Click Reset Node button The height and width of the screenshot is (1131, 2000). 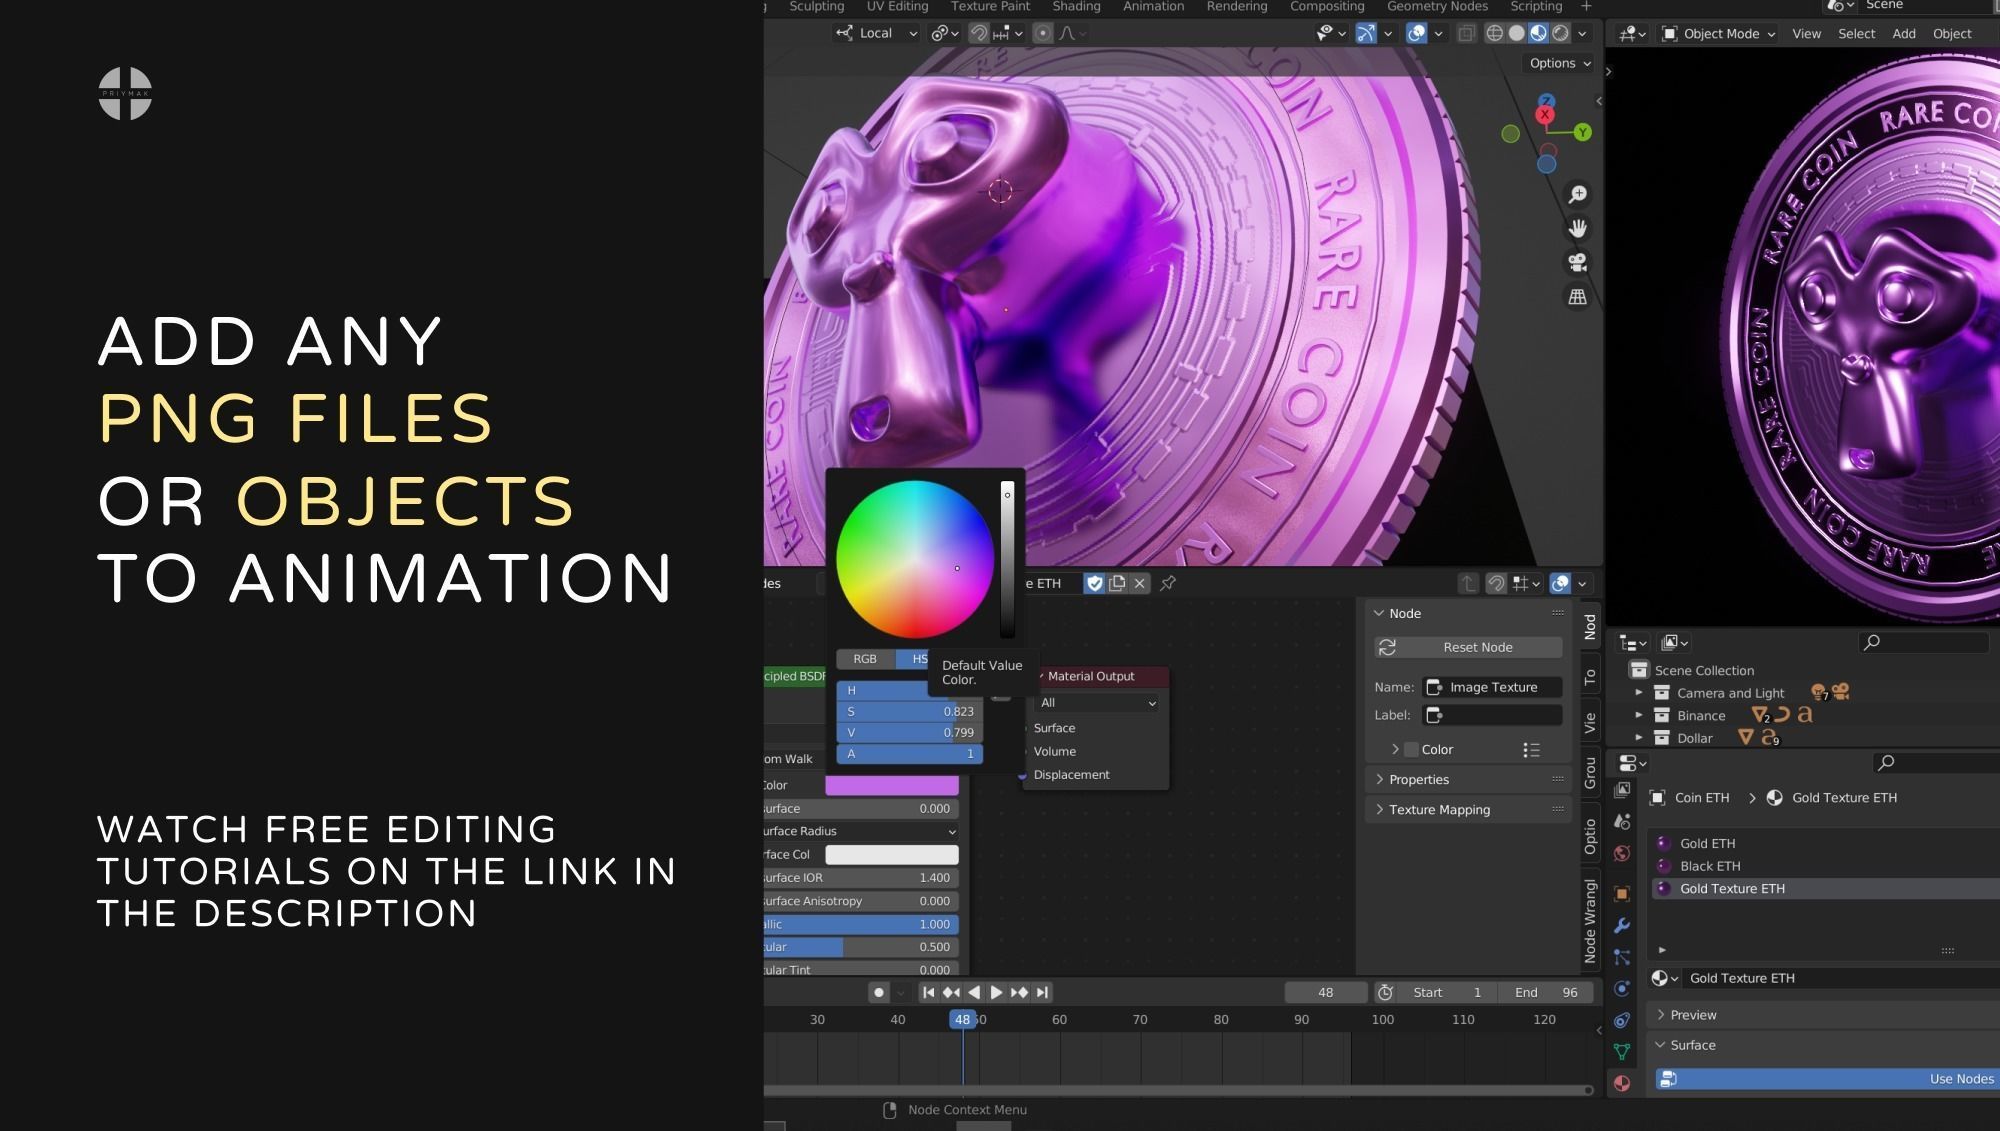(x=1468, y=647)
